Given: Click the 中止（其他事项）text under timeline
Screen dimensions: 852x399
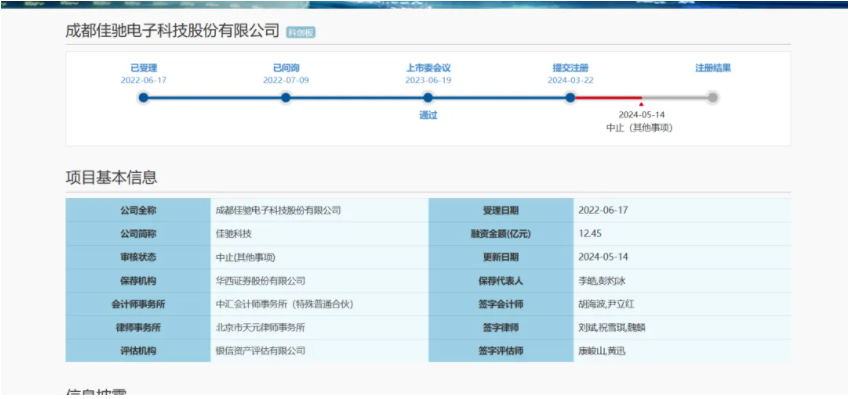Looking at the screenshot, I should tap(640, 128).
